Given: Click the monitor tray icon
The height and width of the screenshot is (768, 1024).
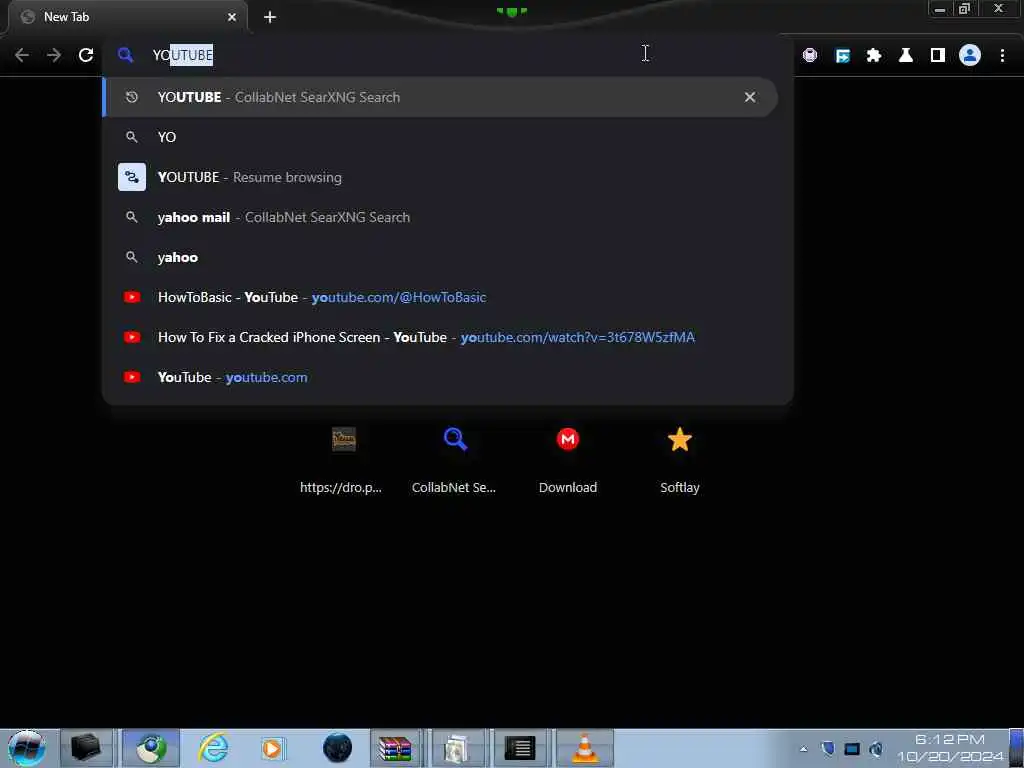Looking at the screenshot, I should (852, 749).
